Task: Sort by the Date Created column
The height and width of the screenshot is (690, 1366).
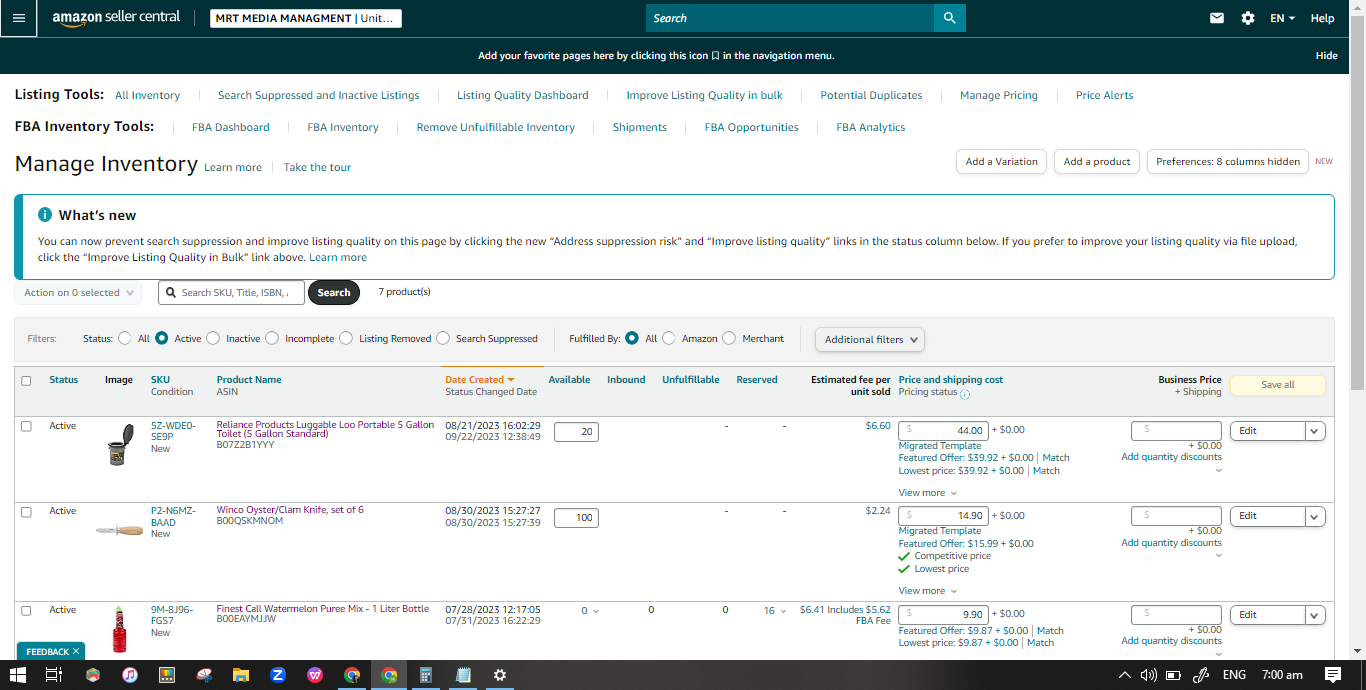Action: 479,380
